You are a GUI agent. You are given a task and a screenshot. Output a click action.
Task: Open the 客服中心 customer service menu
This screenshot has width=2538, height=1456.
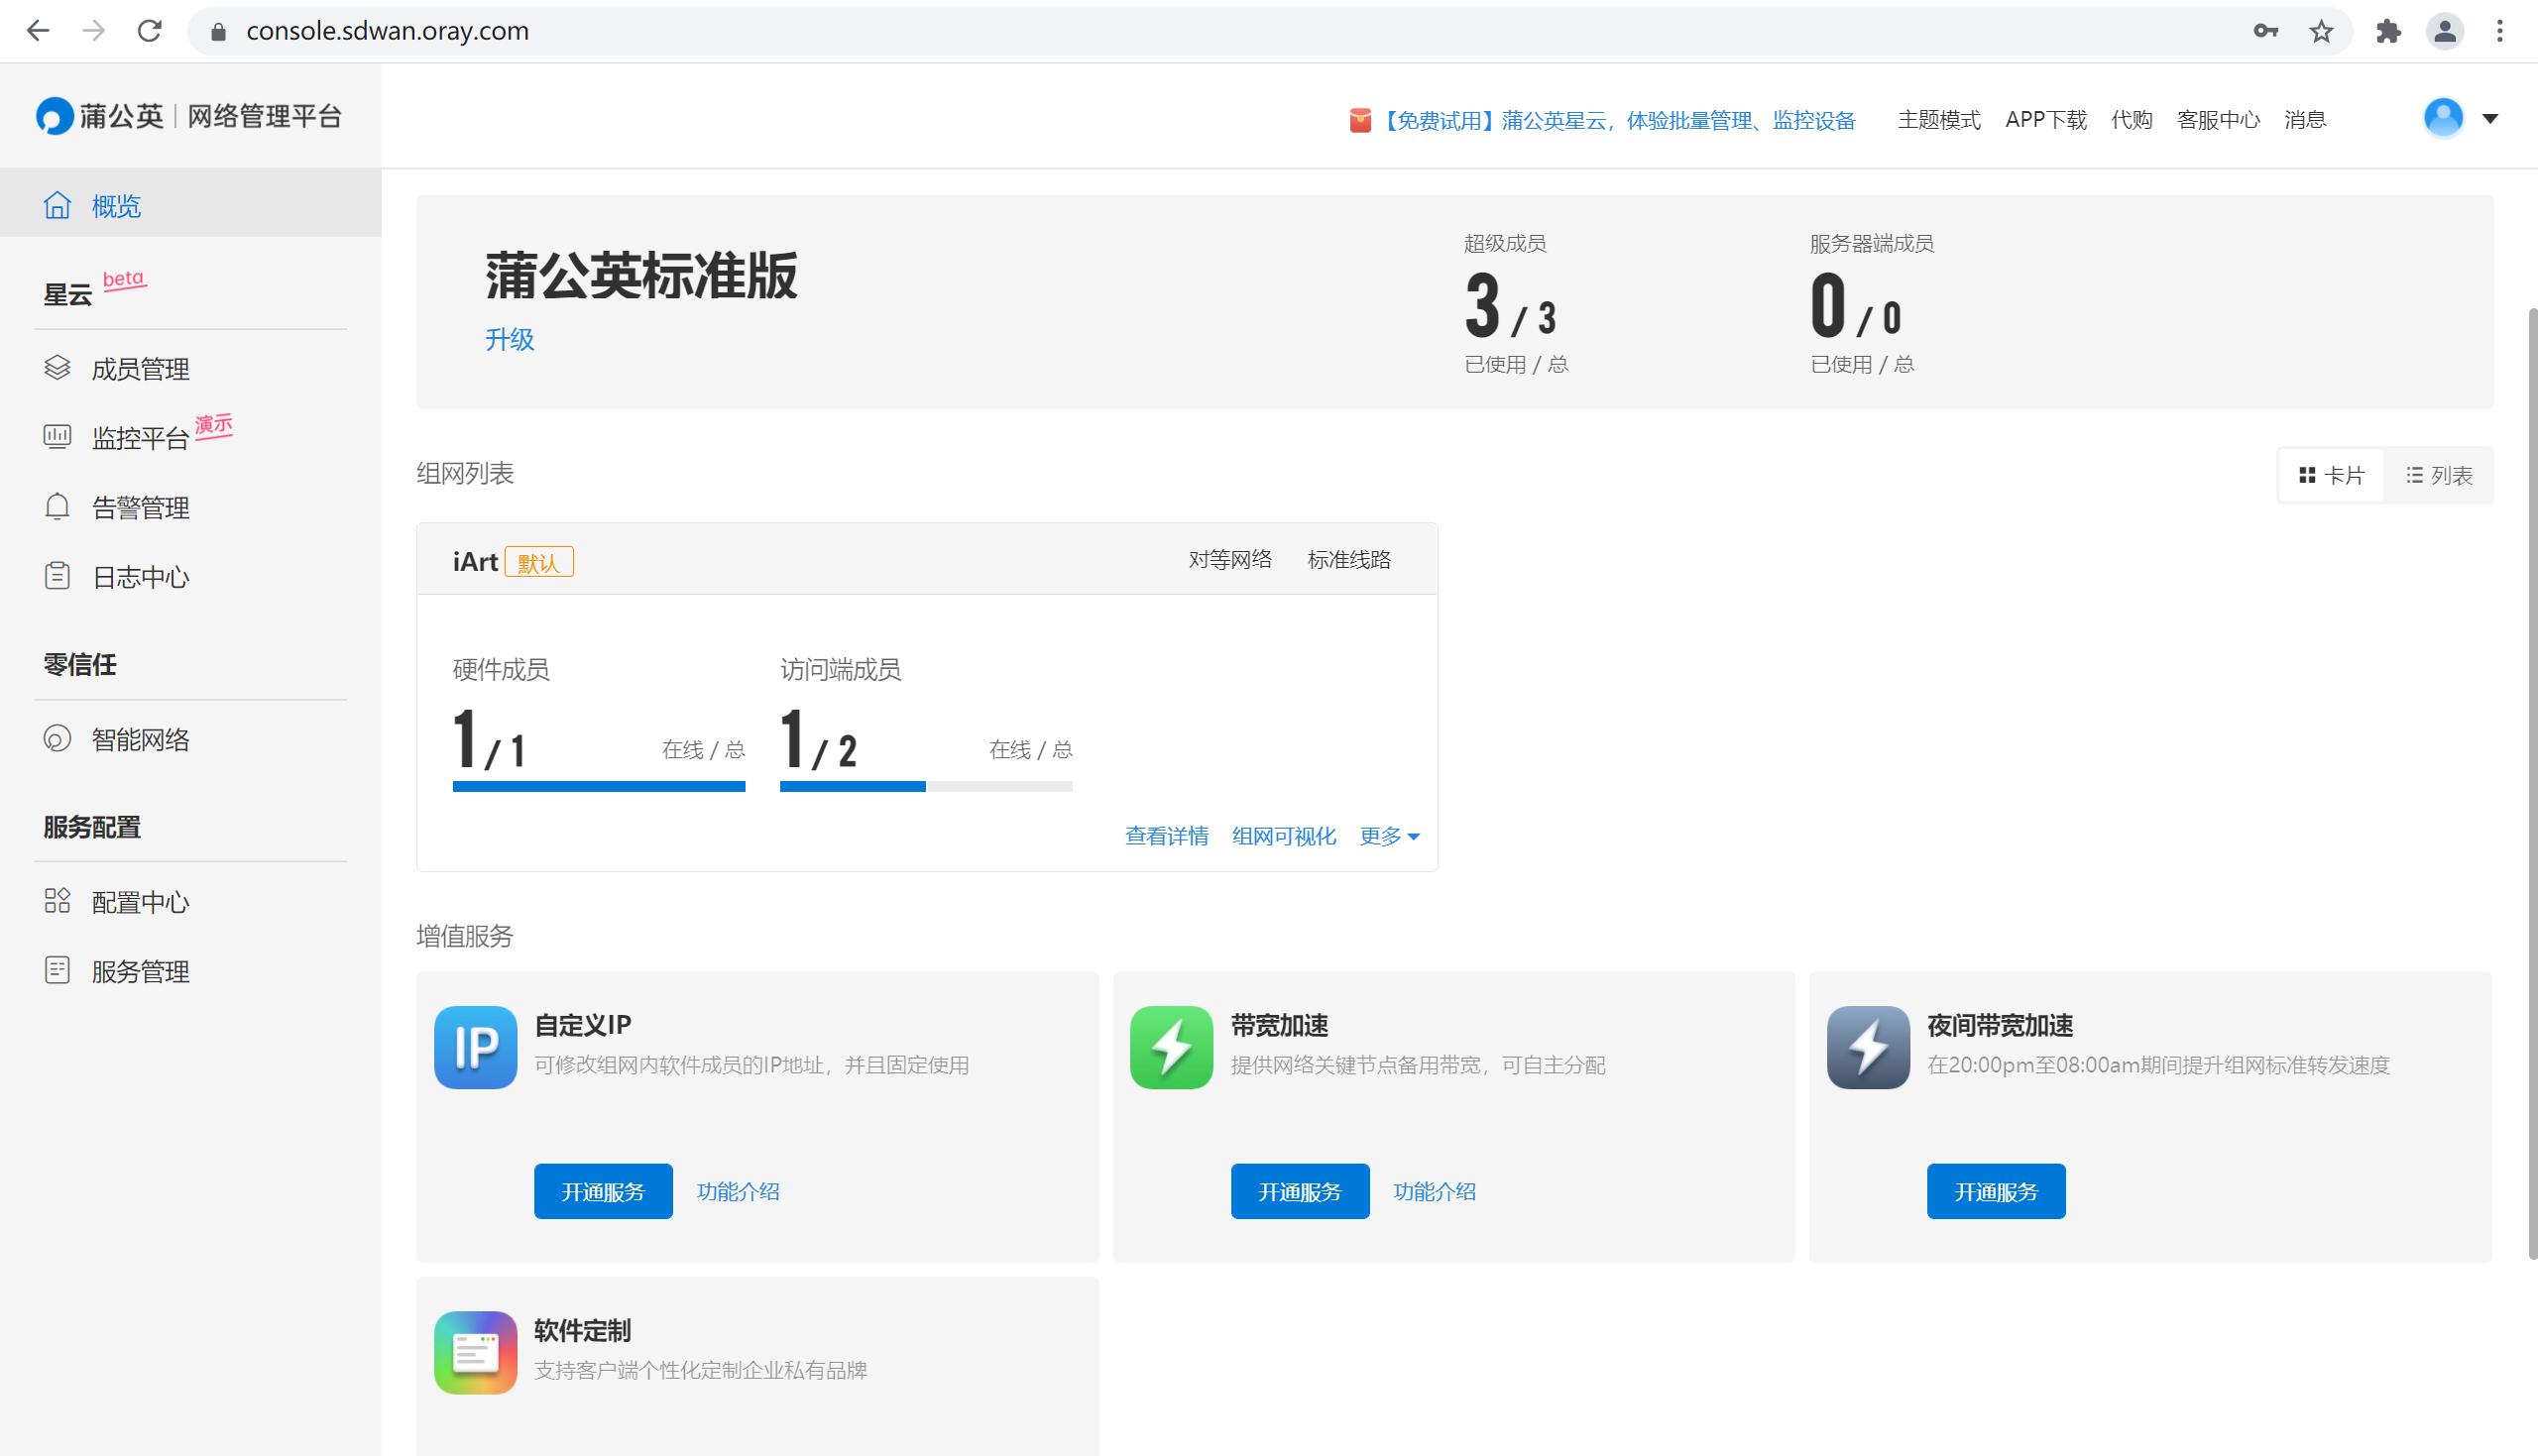pos(2217,119)
